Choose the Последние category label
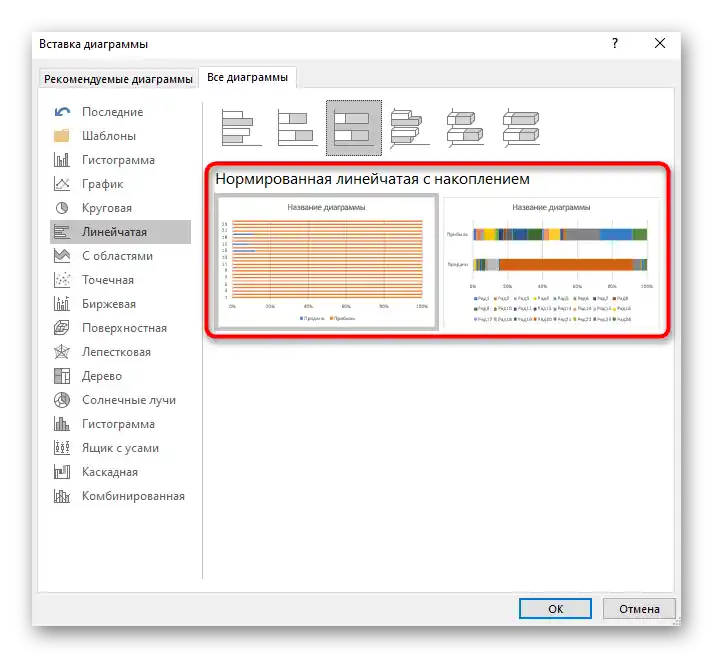Viewport: 713px width, 658px height. point(113,112)
